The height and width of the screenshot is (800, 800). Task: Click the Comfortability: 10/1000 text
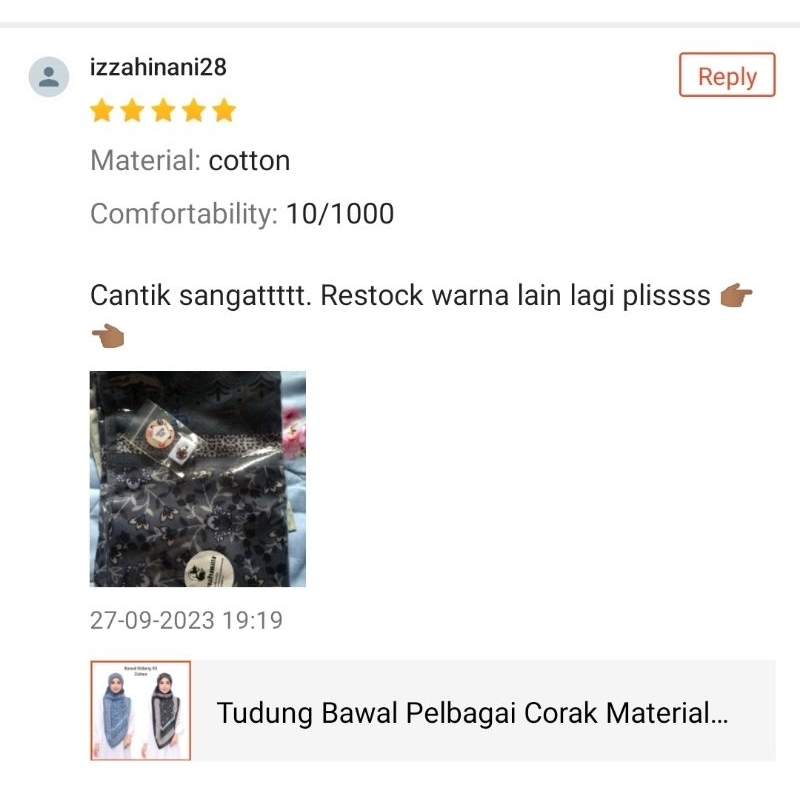[x=242, y=213]
